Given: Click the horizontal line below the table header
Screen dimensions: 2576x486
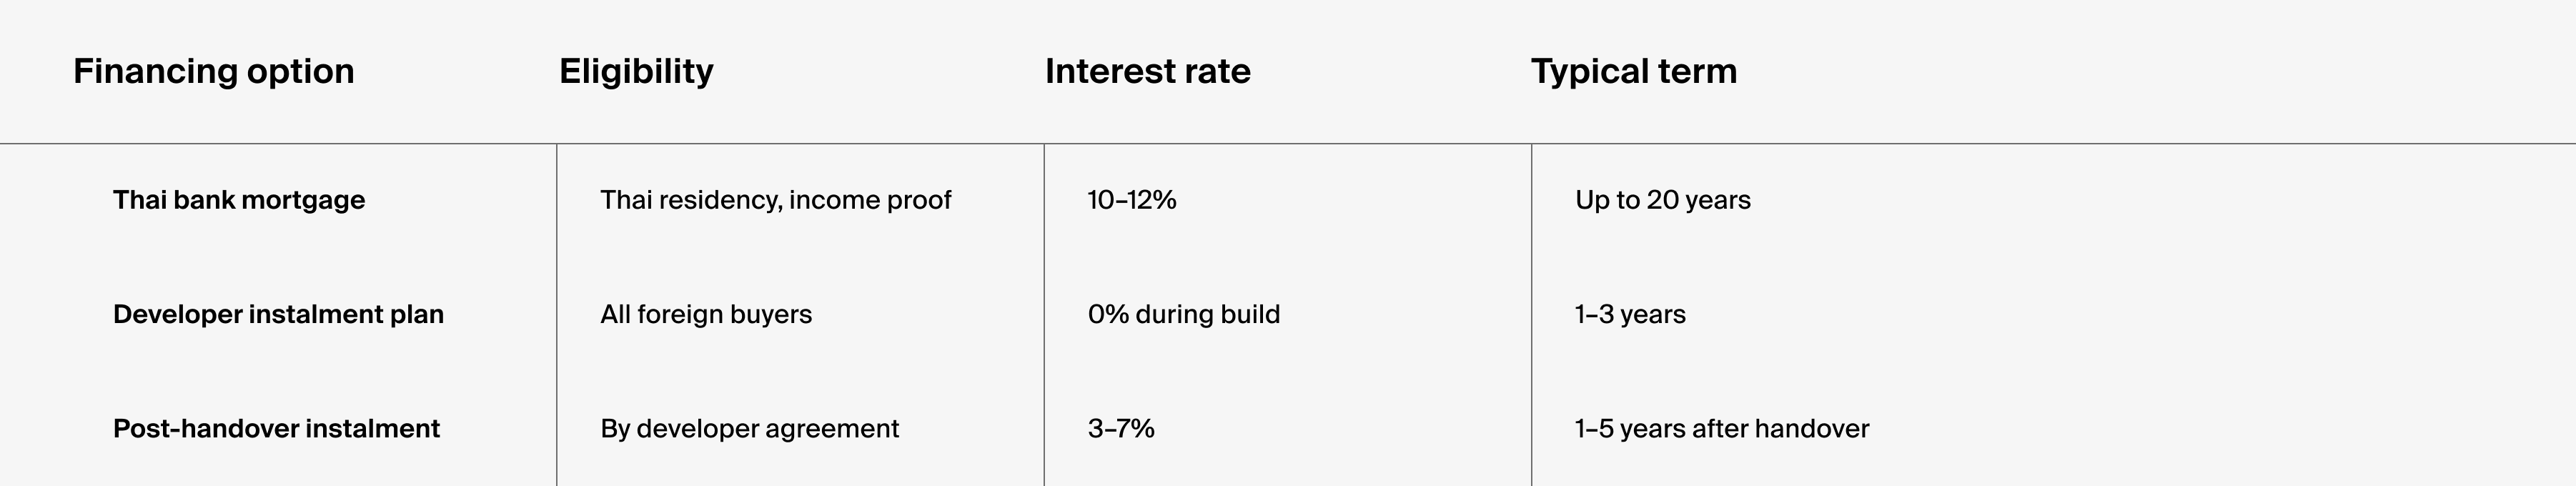Looking at the screenshot, I should [x=1288, y=144].
